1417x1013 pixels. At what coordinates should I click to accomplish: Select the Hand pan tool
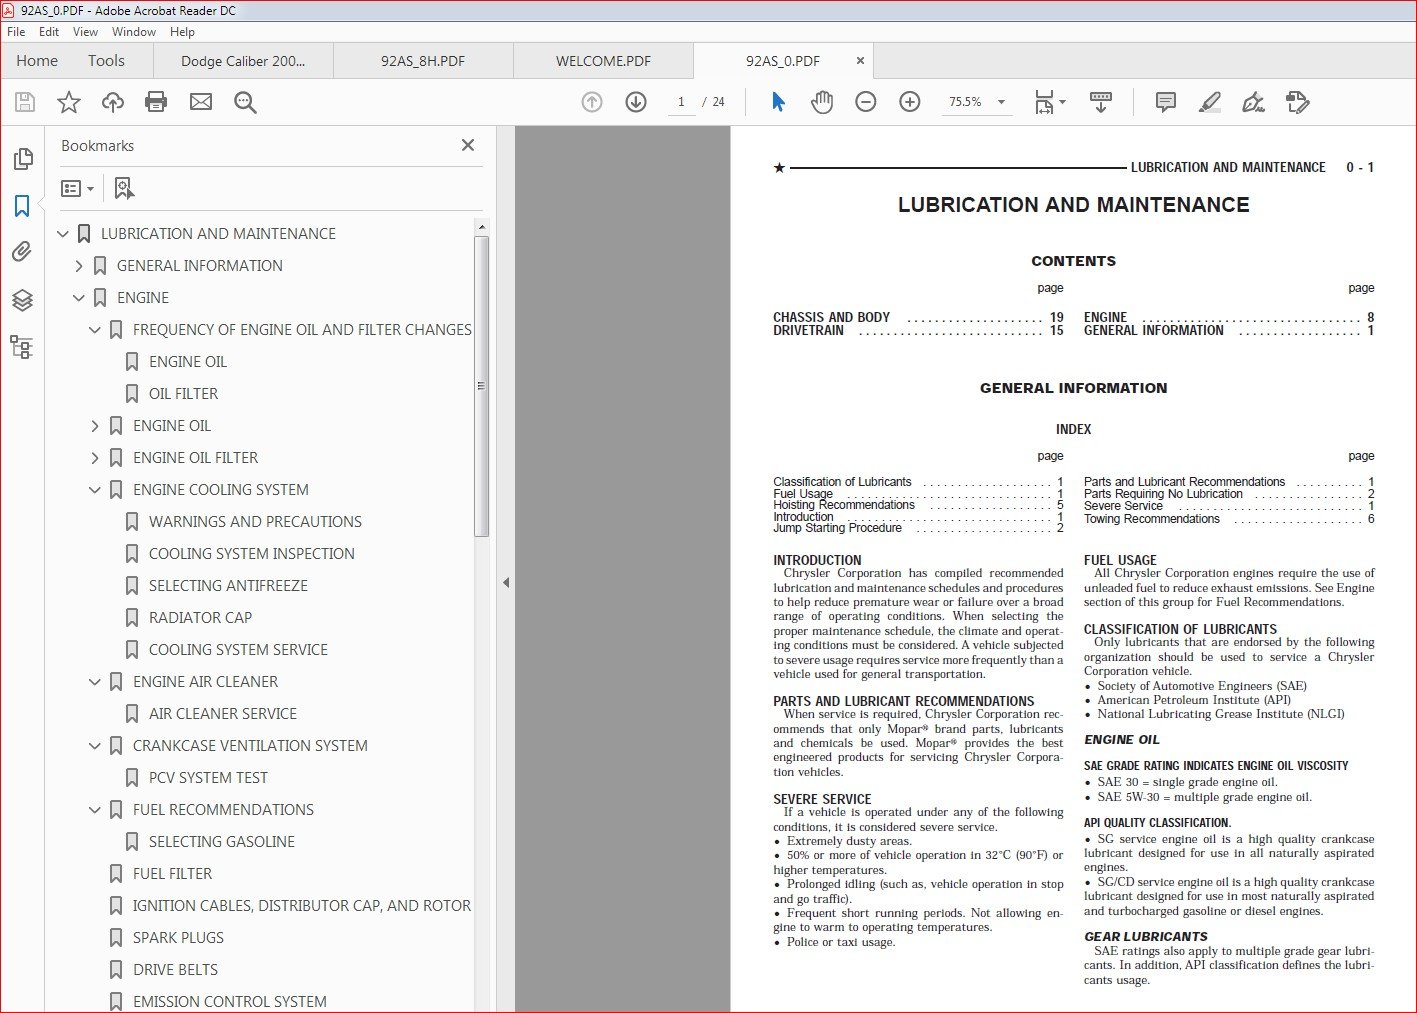[x=822, y=102]
